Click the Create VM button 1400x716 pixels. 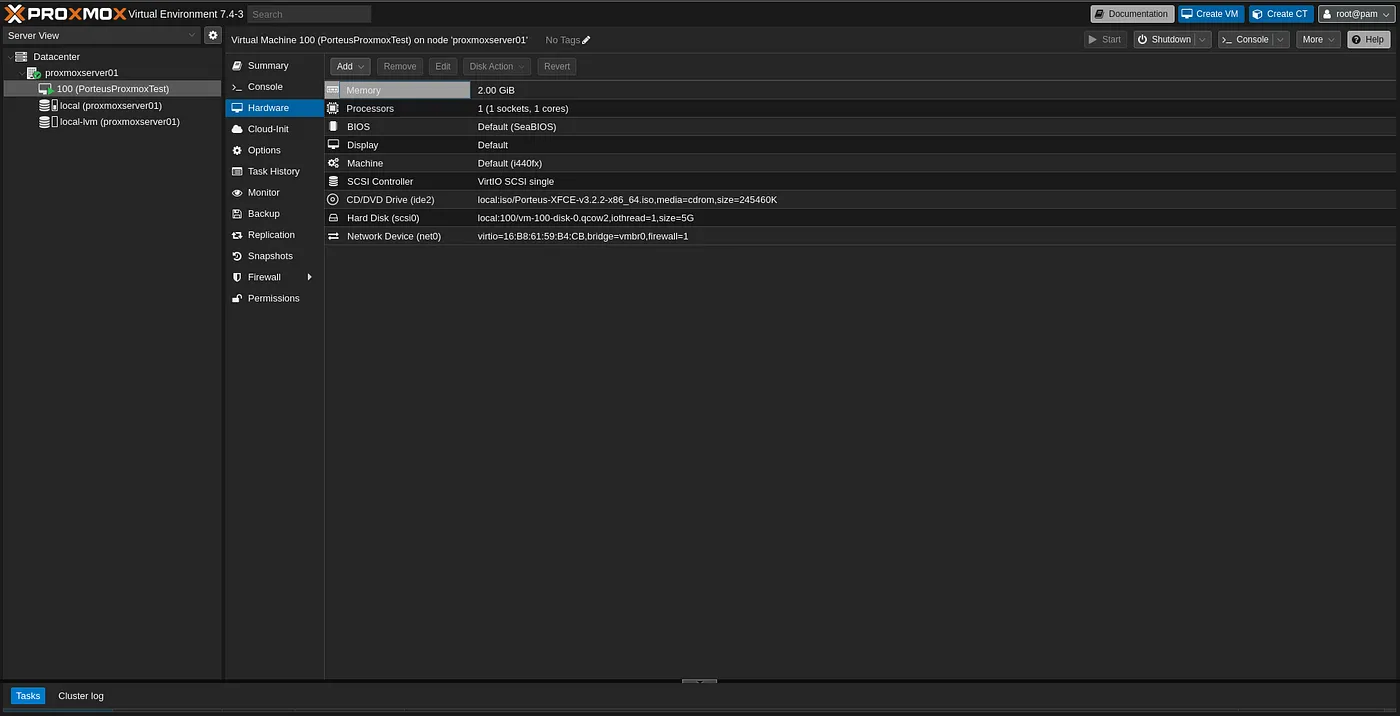(x=1210, y=14)
